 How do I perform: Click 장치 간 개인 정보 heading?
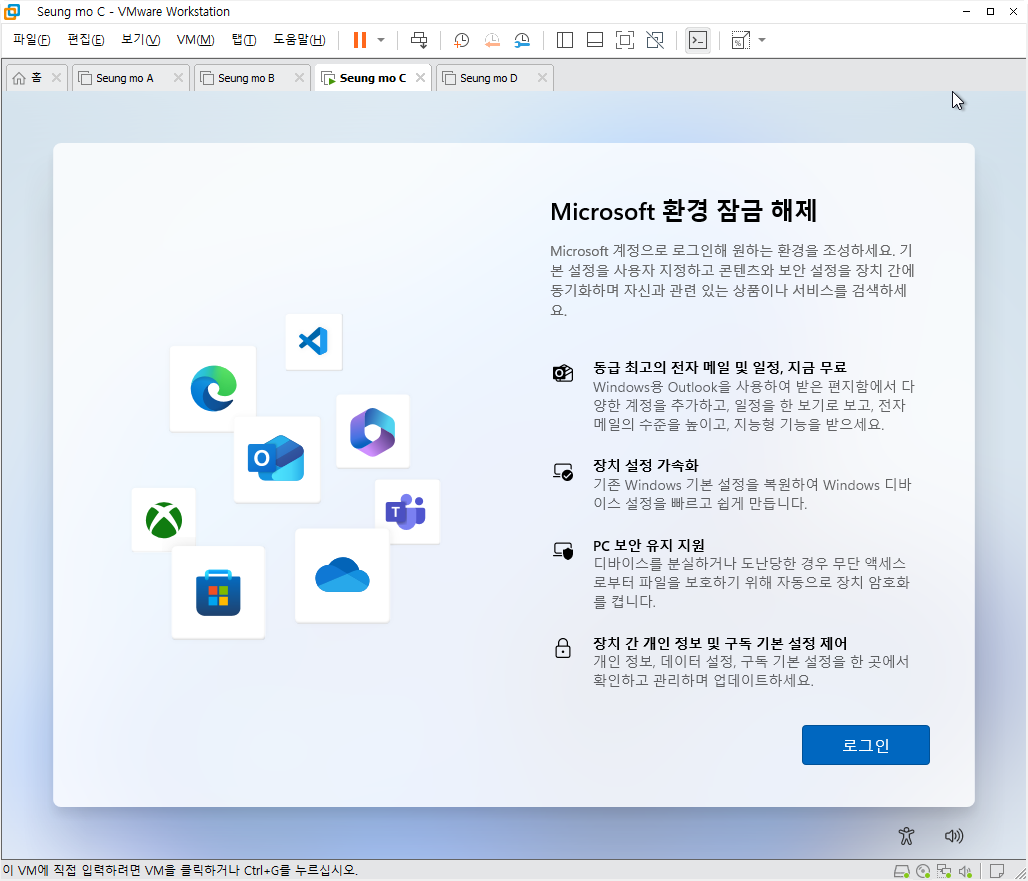tap(720, 642)
